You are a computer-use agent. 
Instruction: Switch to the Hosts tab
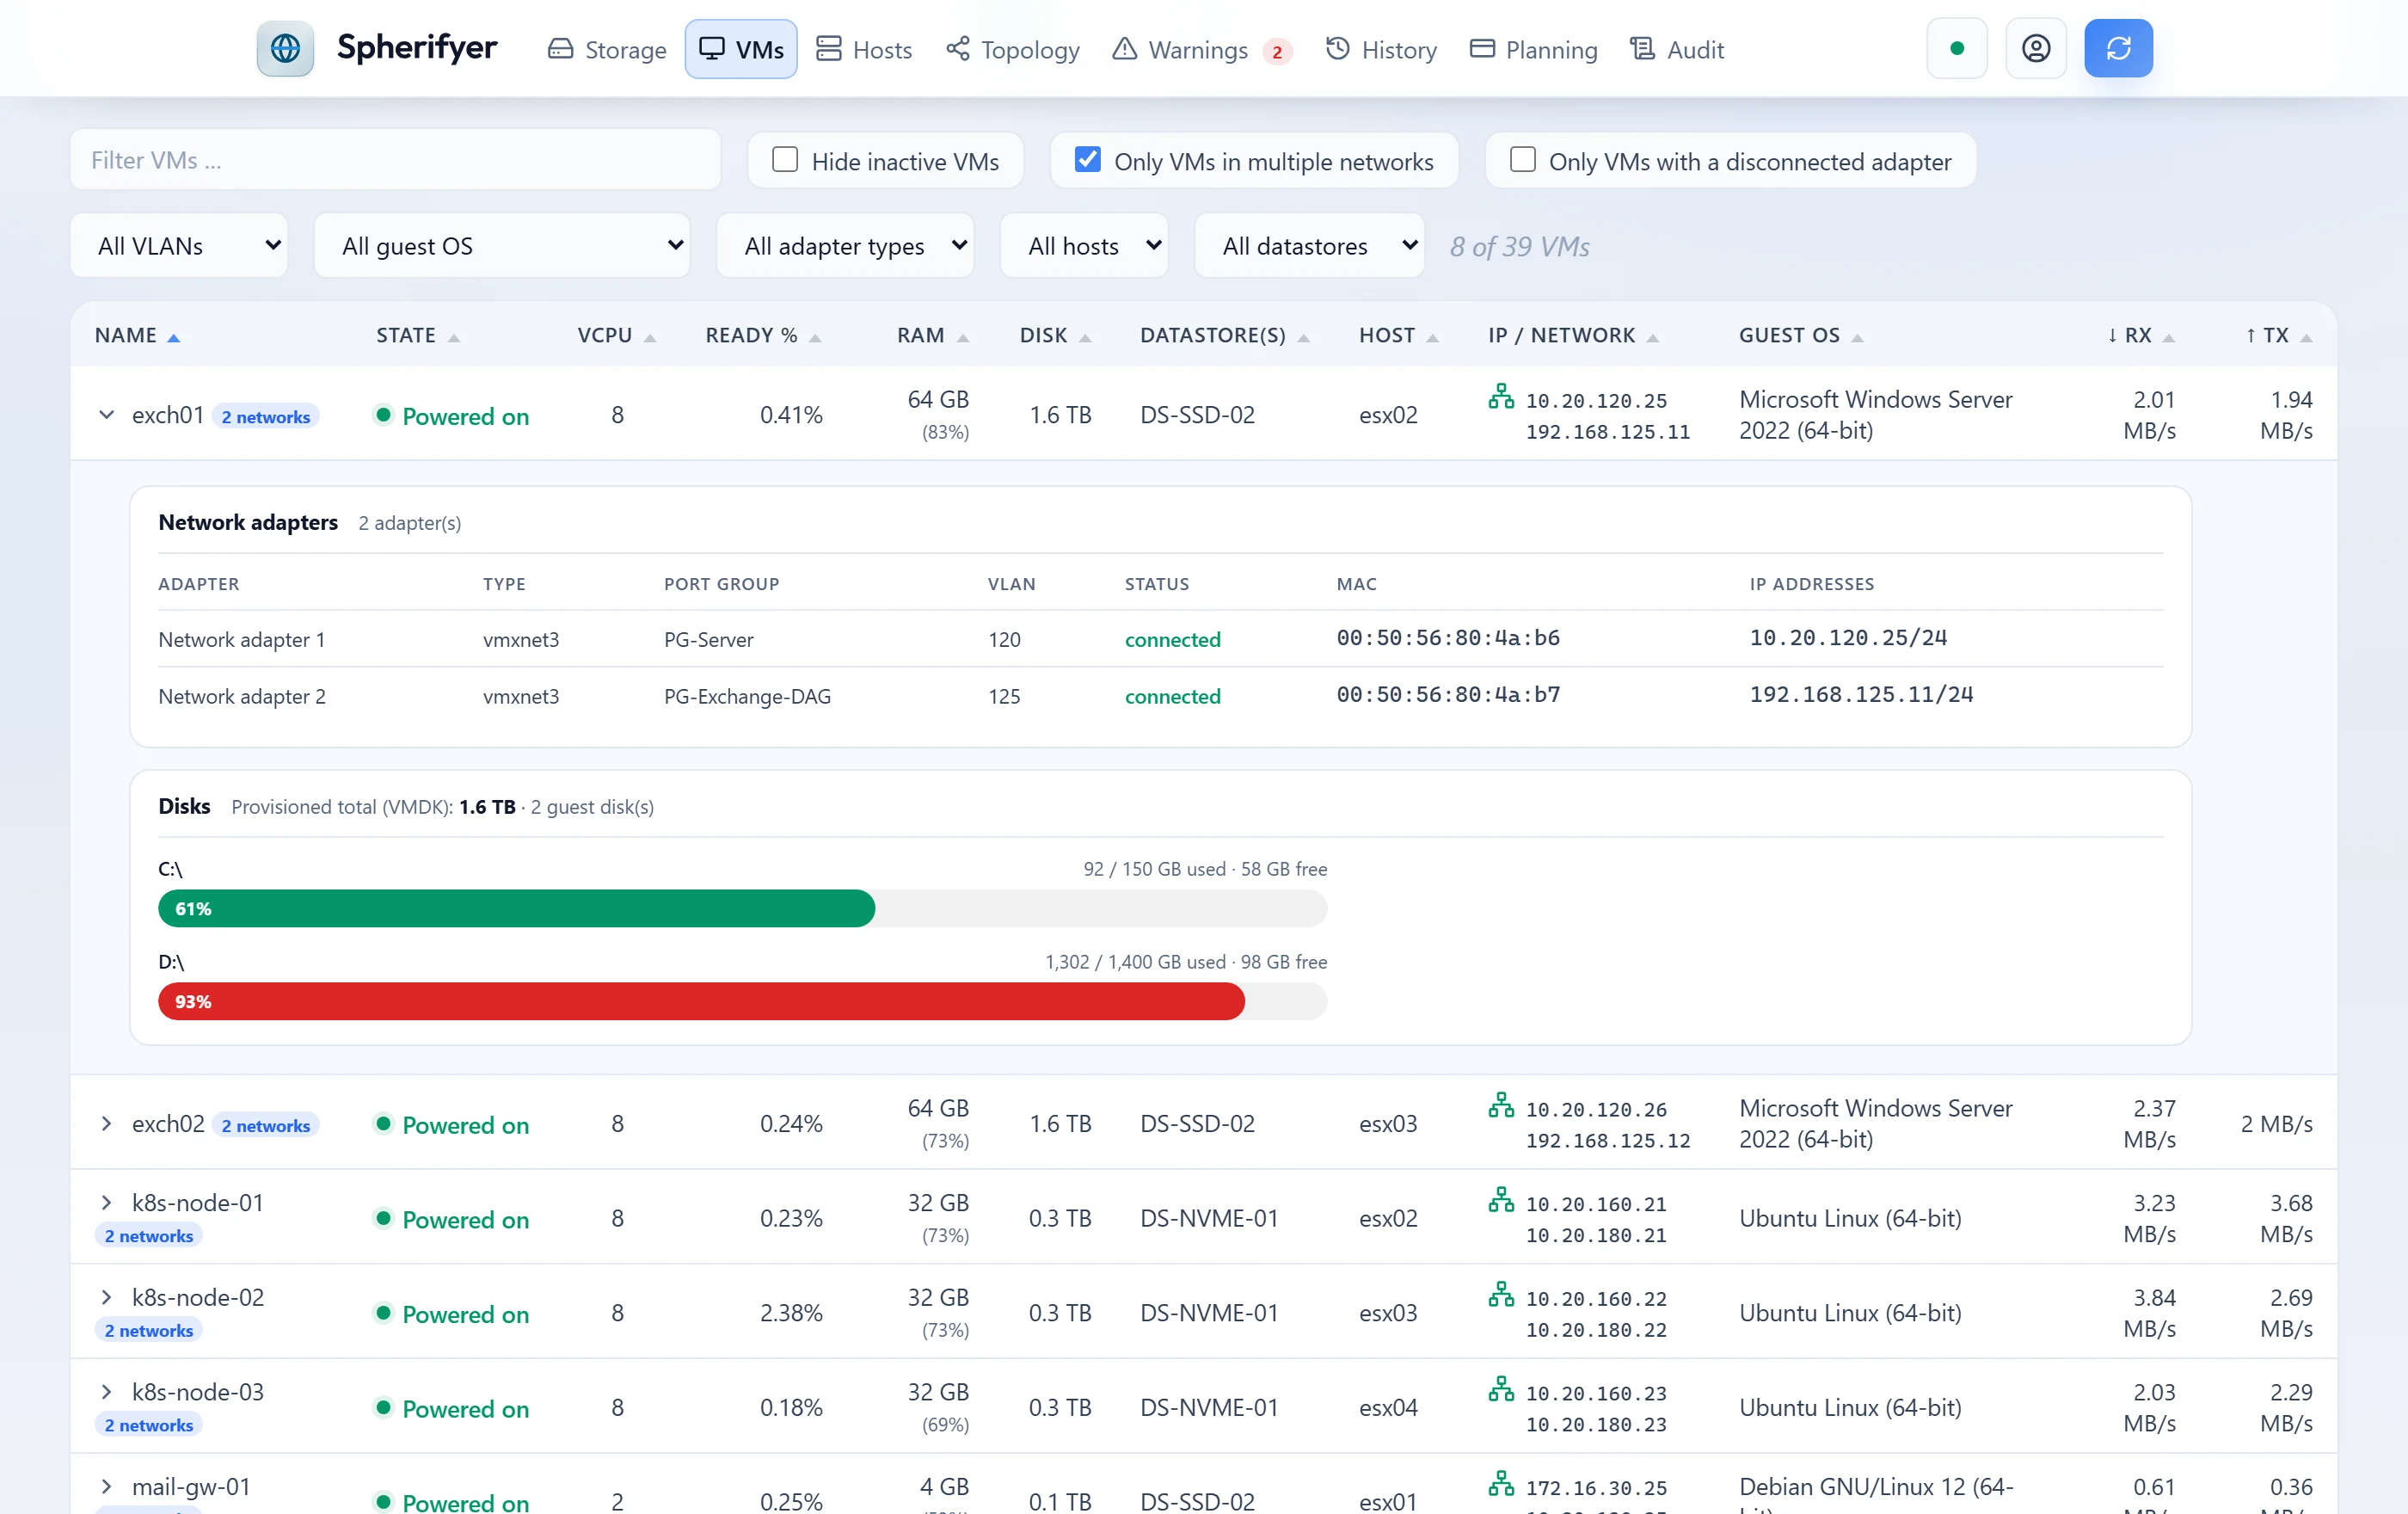pos(864,49)
